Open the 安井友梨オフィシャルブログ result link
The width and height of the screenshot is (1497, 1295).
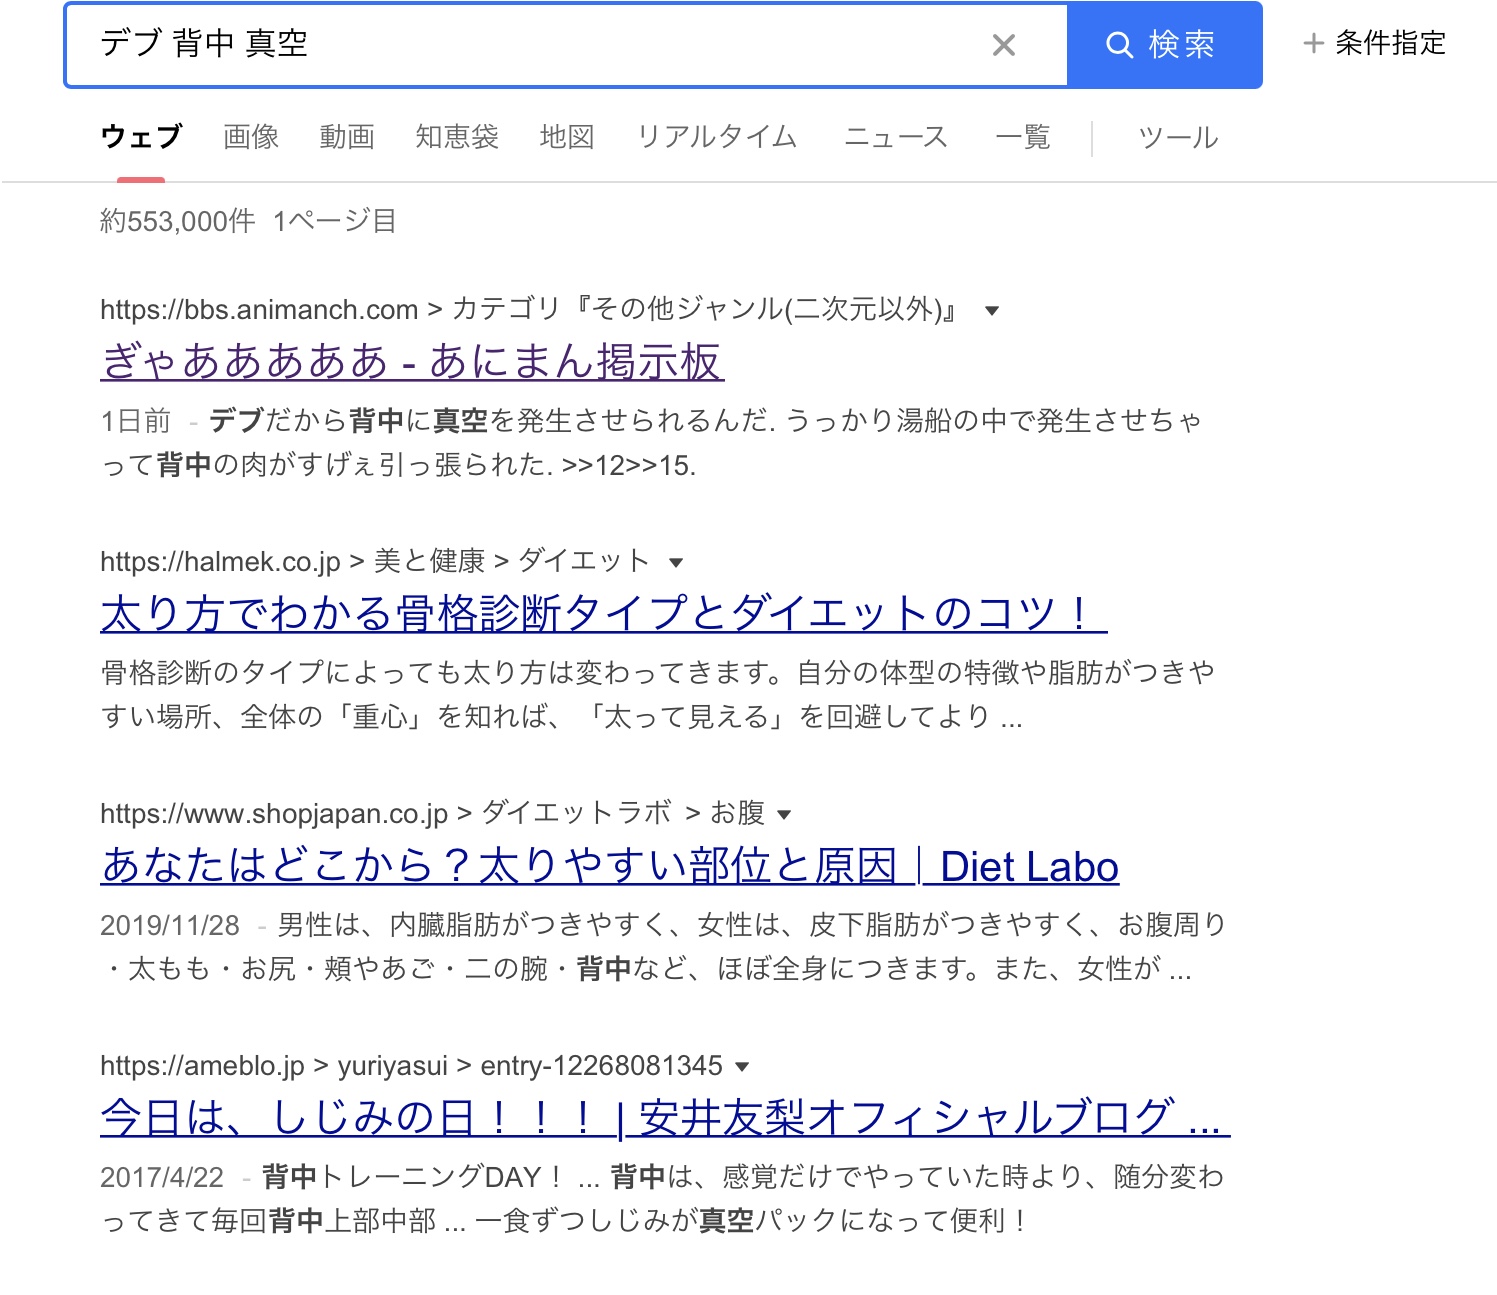(664, 1118)
